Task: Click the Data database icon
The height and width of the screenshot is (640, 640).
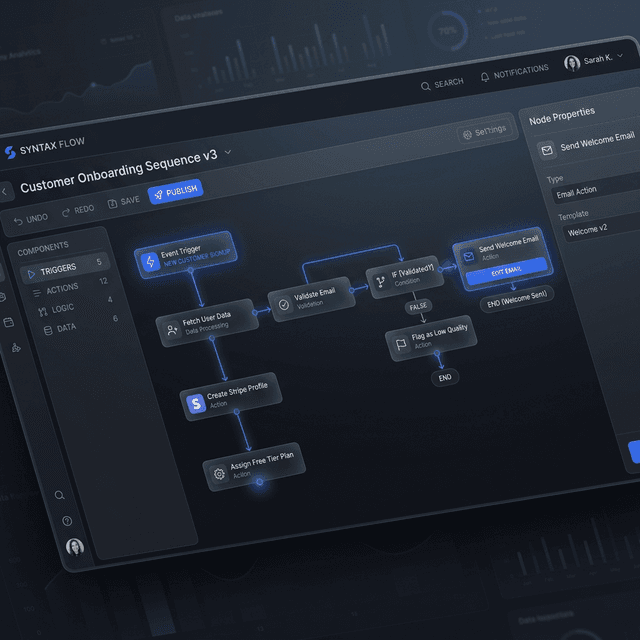Action: [48, 330]
